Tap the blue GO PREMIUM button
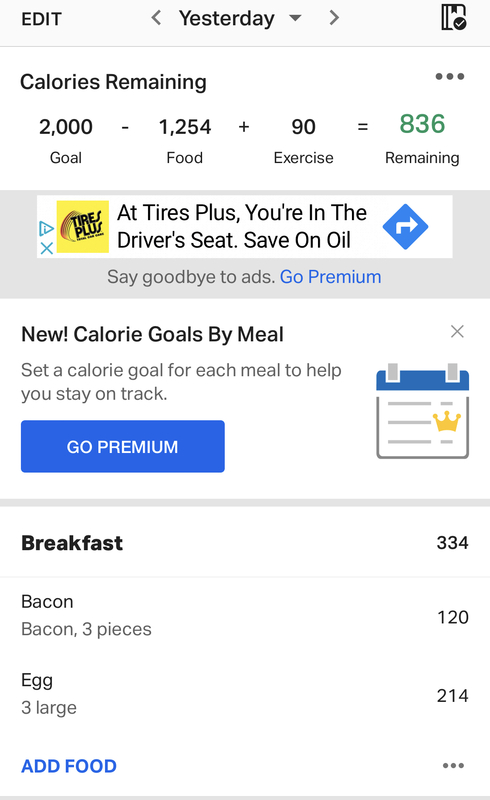Screen dimensions: 490x800 (x=122, y=446)
